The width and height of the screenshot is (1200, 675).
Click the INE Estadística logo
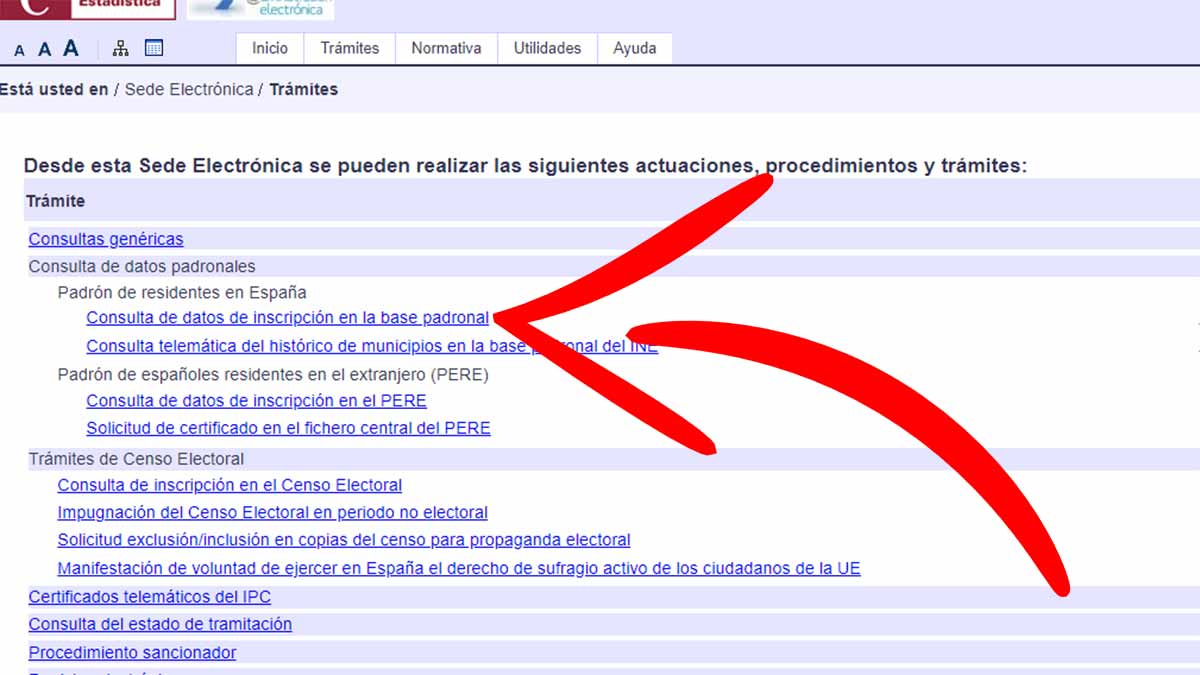pos(90,8)
